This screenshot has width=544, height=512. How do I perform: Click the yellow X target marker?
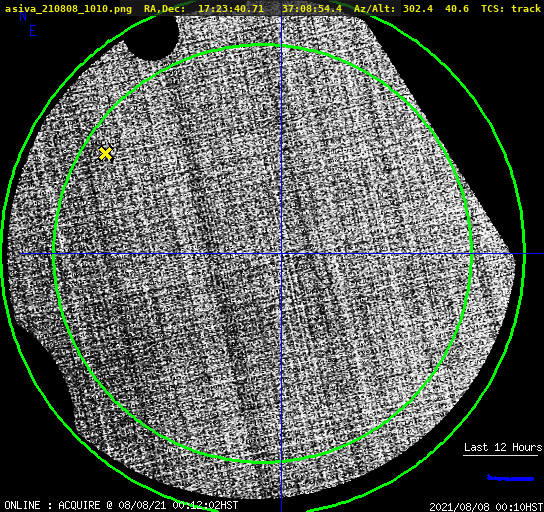pos(105,153)
